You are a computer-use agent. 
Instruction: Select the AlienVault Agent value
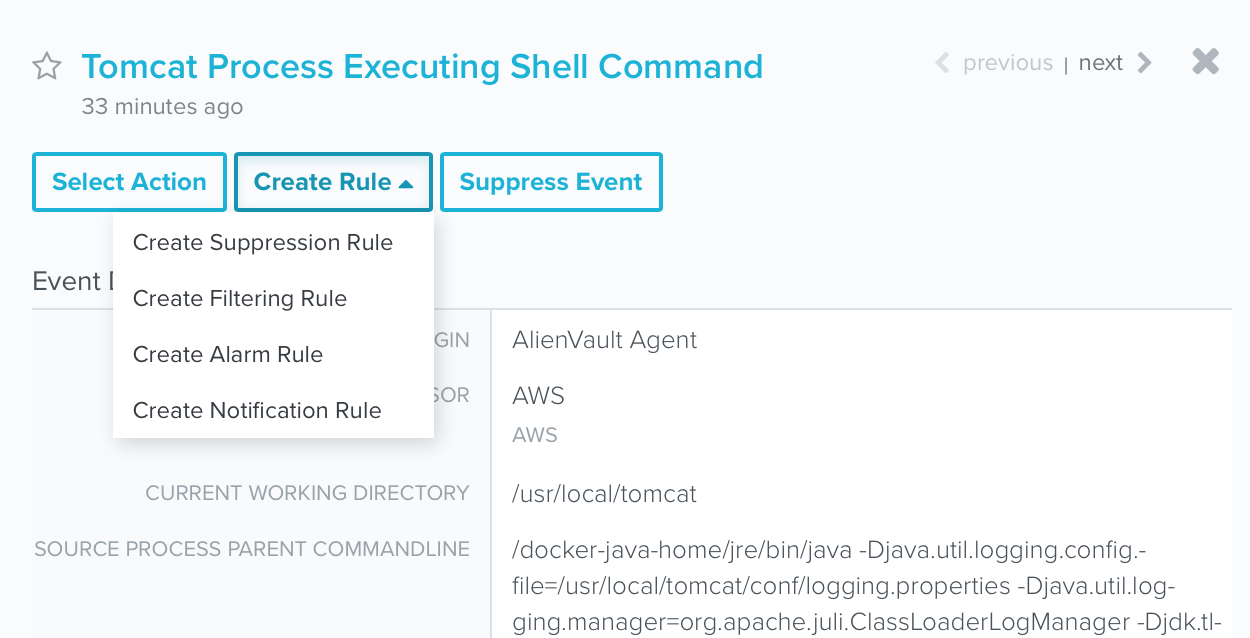(605, 340)
